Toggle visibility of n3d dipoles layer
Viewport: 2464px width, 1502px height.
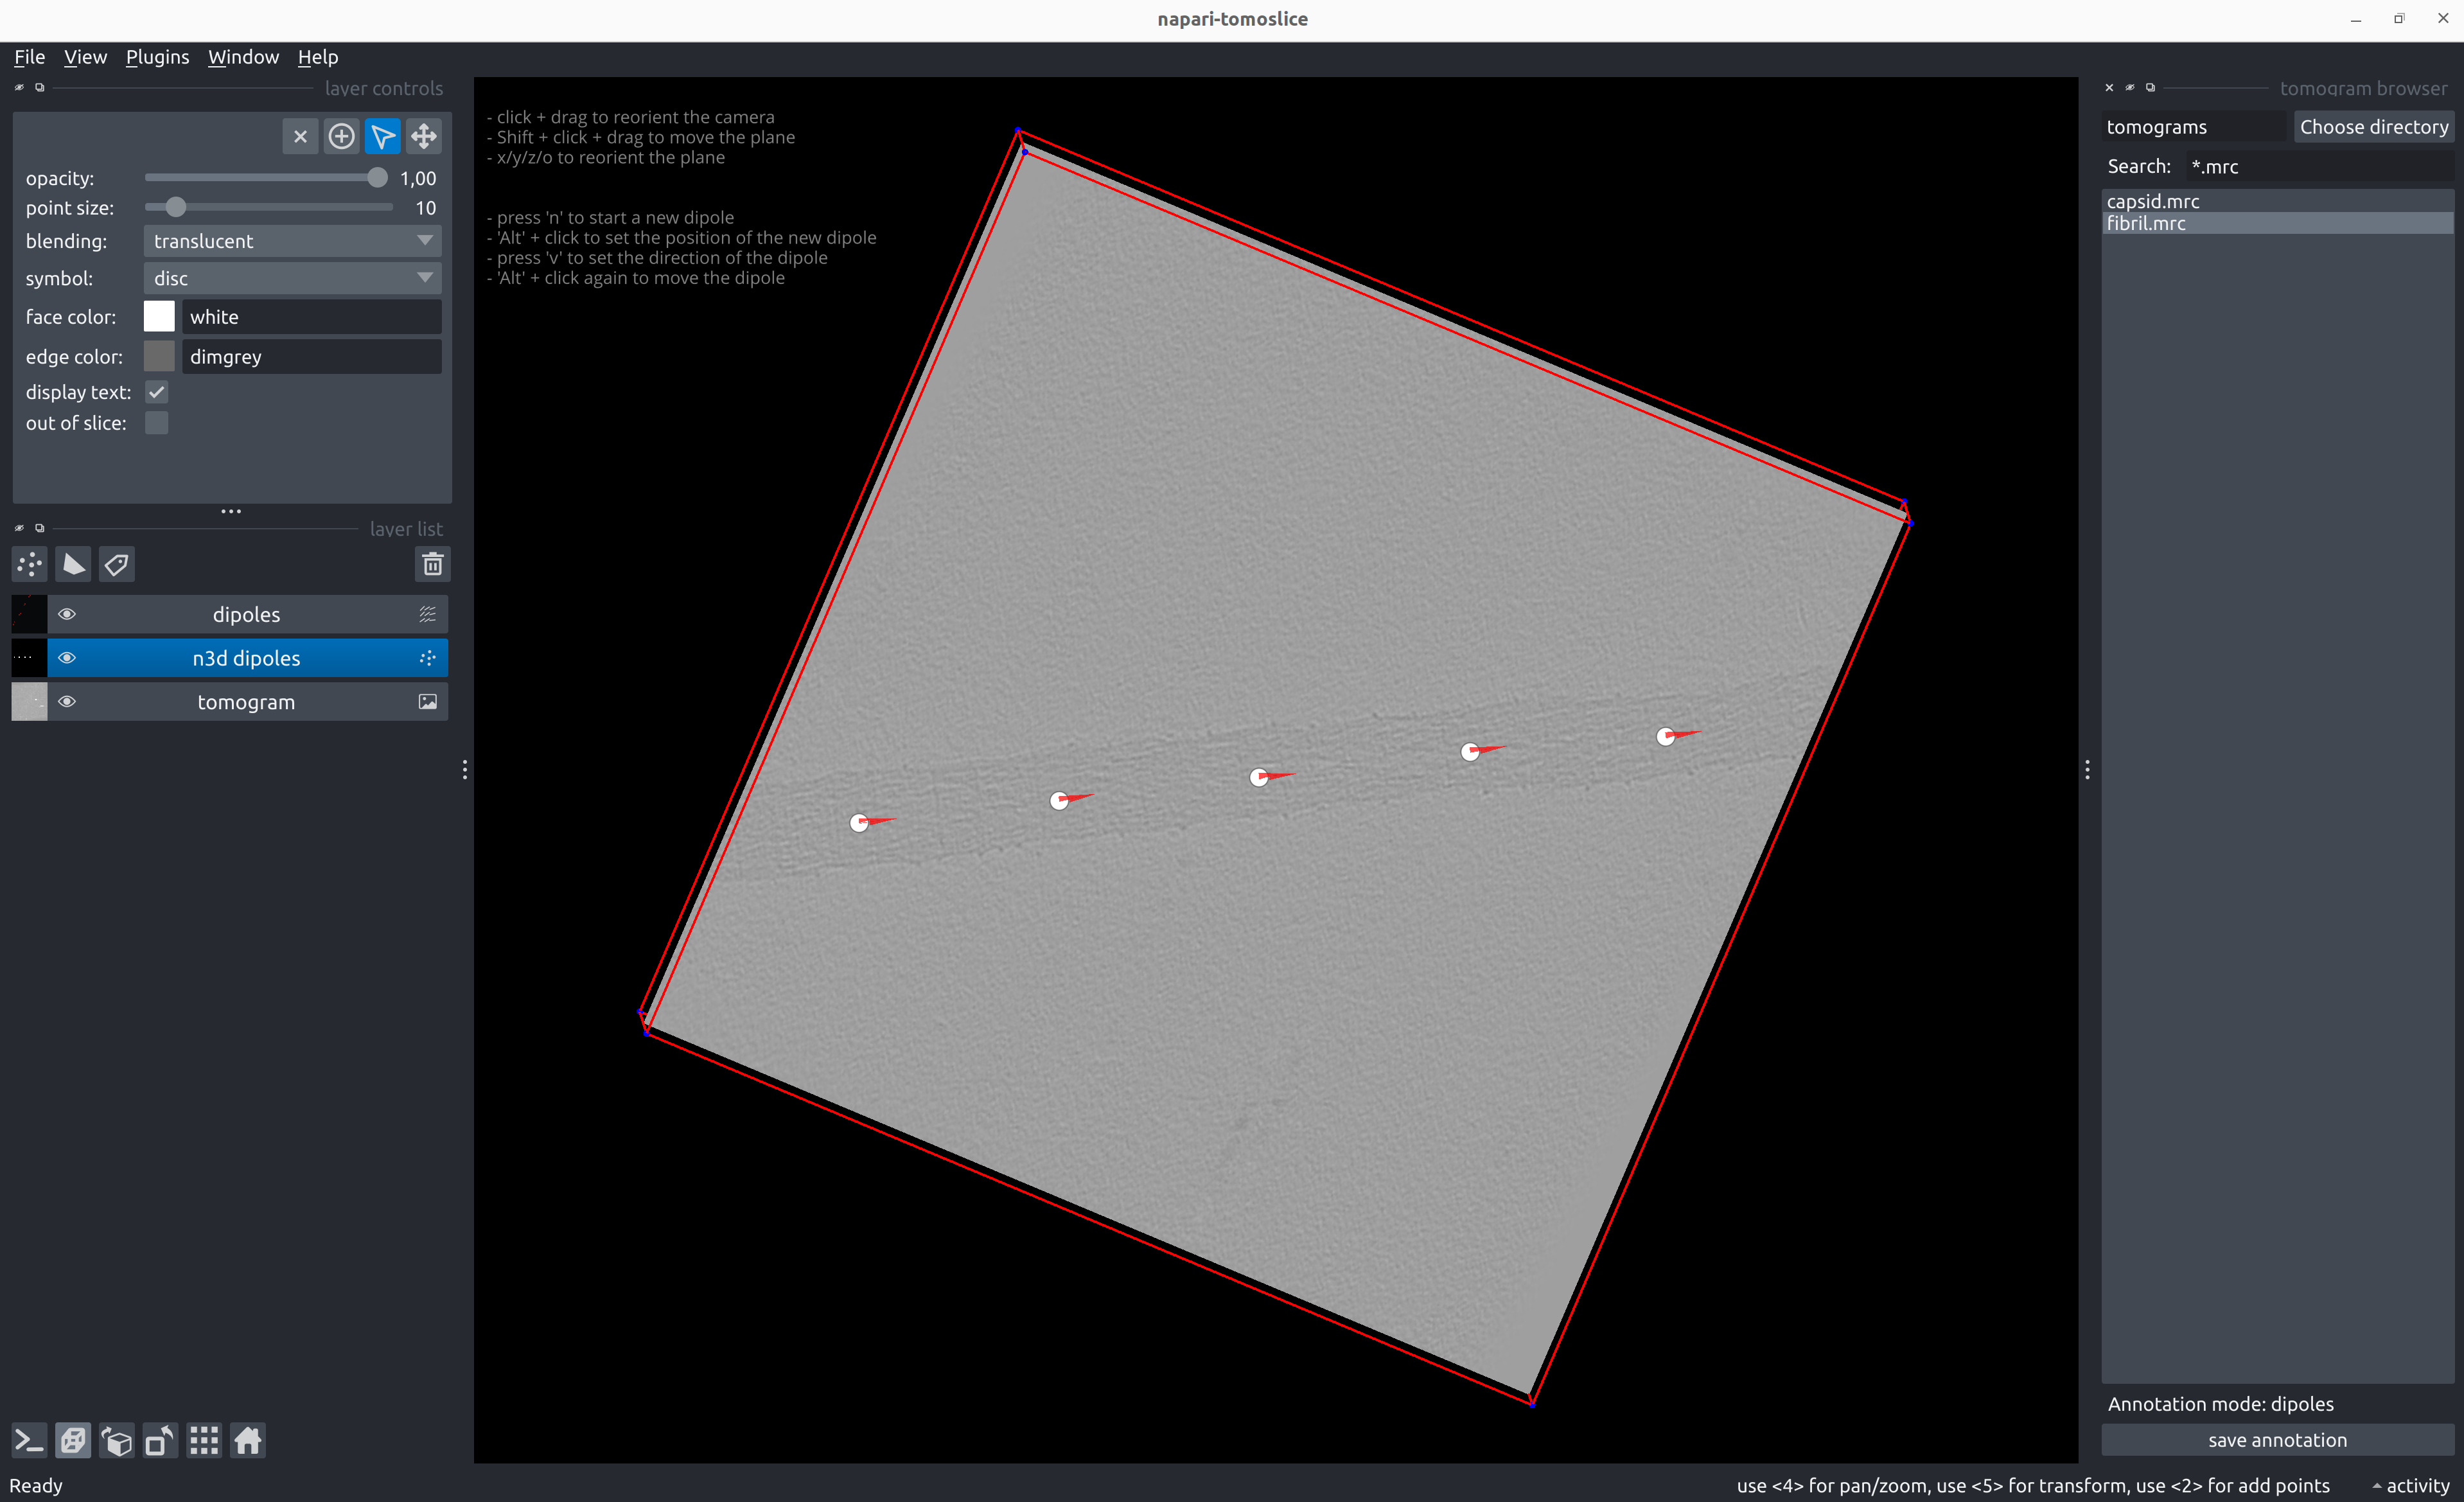(x=67, y=658)
